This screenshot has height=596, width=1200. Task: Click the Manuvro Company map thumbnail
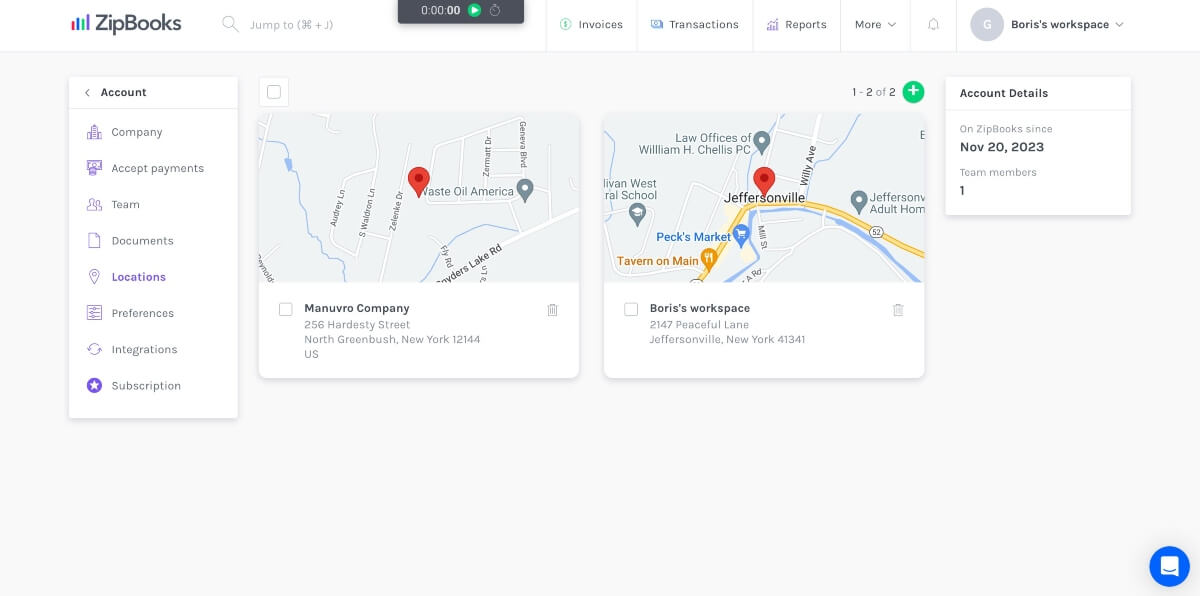419,198
